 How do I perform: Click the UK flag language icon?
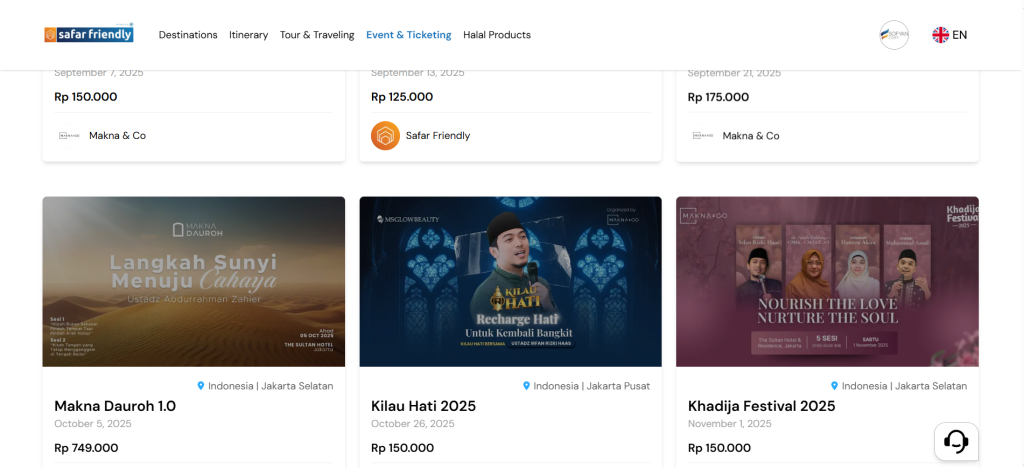tap(940, 35)
